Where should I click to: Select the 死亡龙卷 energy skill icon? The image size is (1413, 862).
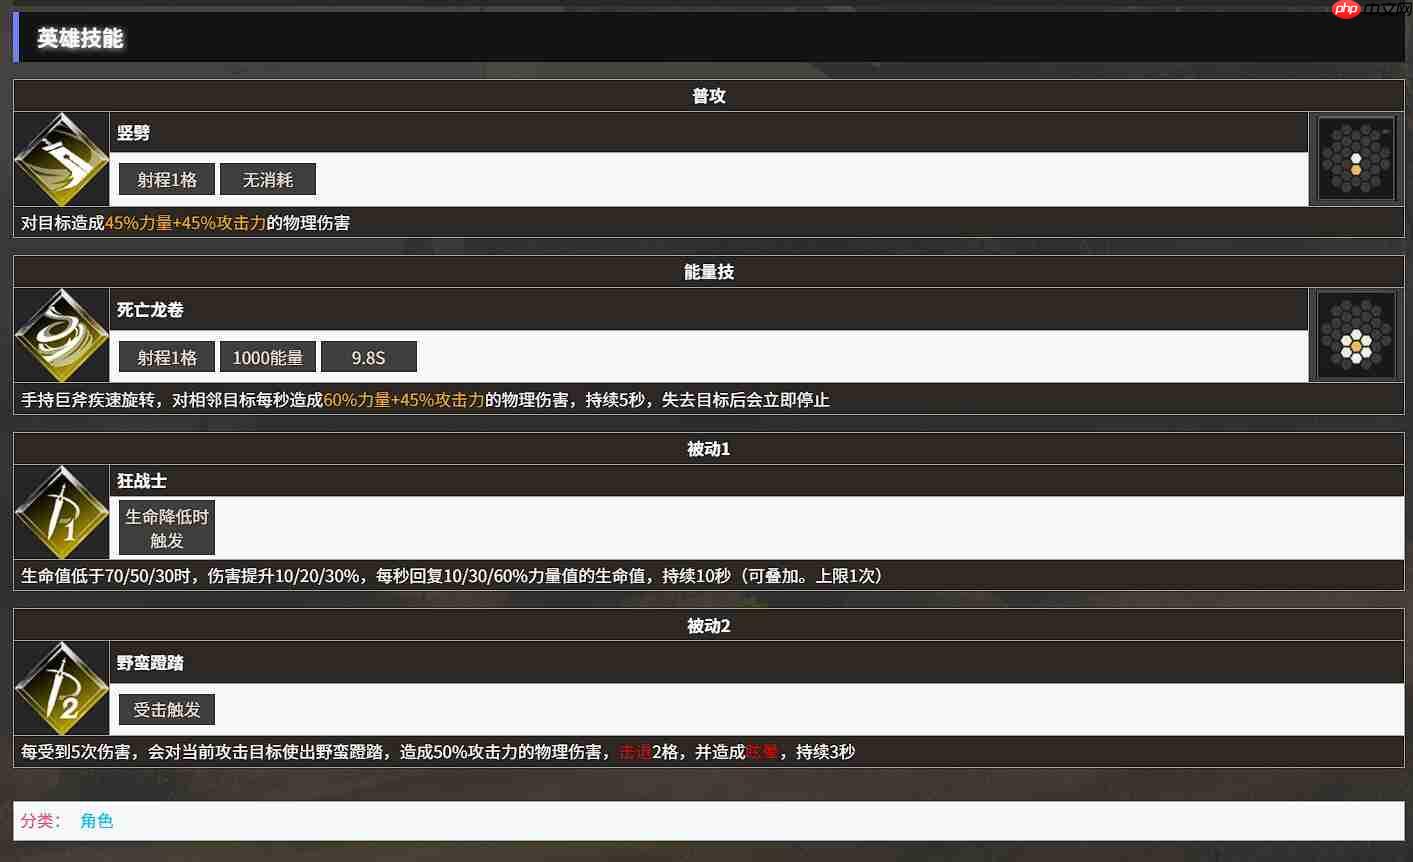point(61,336)
